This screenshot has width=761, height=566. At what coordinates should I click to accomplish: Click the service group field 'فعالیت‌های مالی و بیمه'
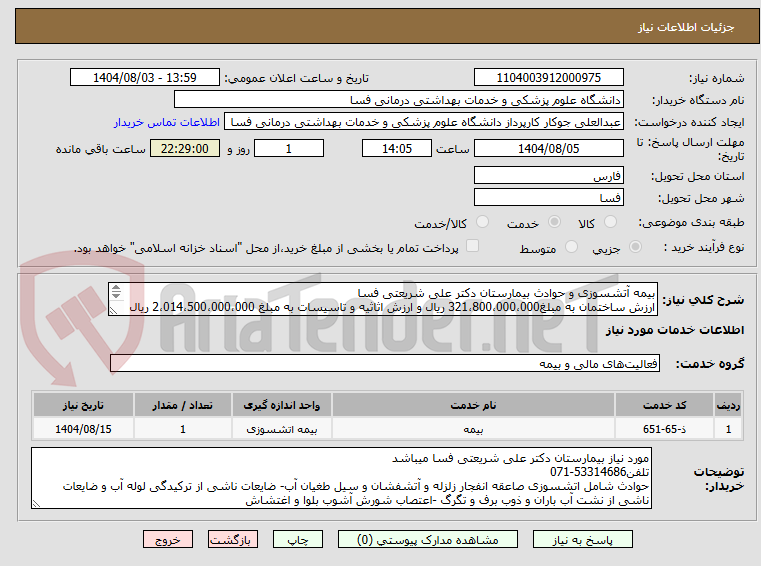point(385,364)
